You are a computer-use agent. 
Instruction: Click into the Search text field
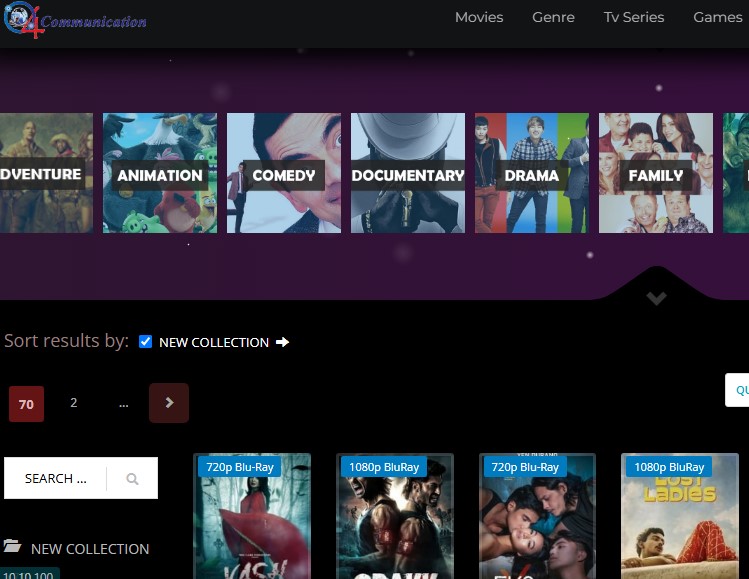pos(56,479)
